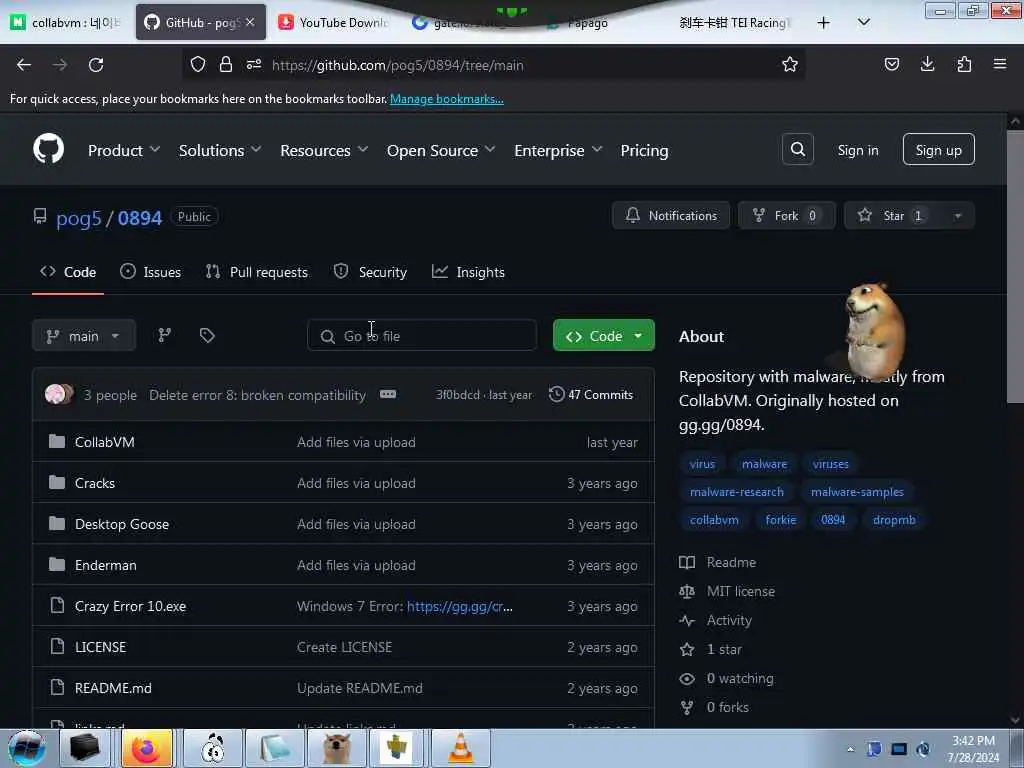Open the main branch selector dropdown
This screenshot has height=768, width=1024.
[x=84, y=336]
